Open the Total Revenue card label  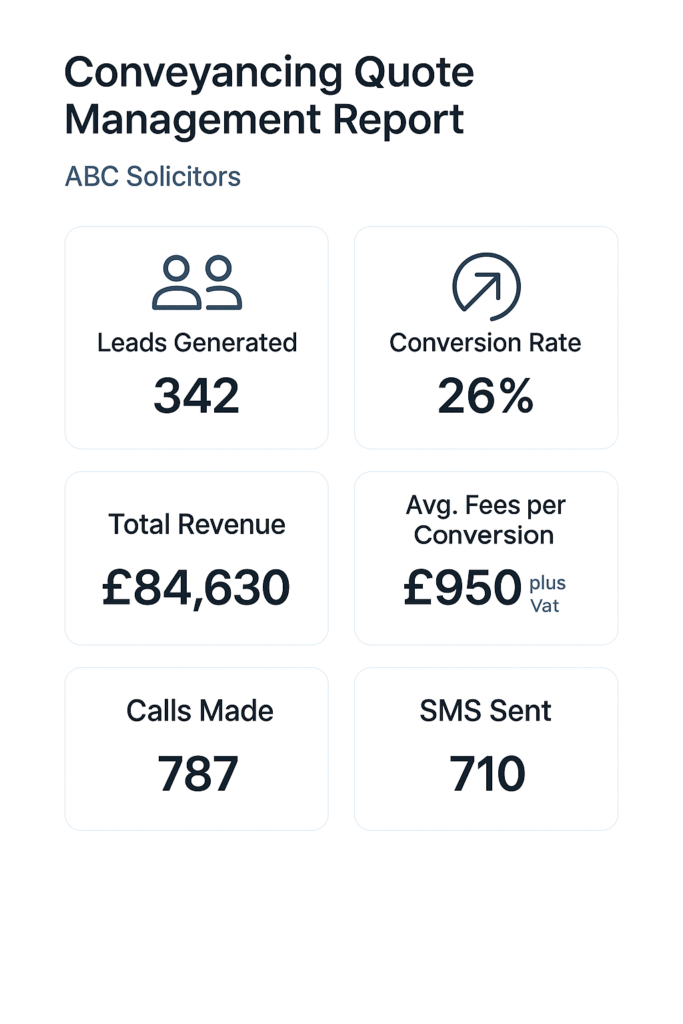tap(197, 524)
